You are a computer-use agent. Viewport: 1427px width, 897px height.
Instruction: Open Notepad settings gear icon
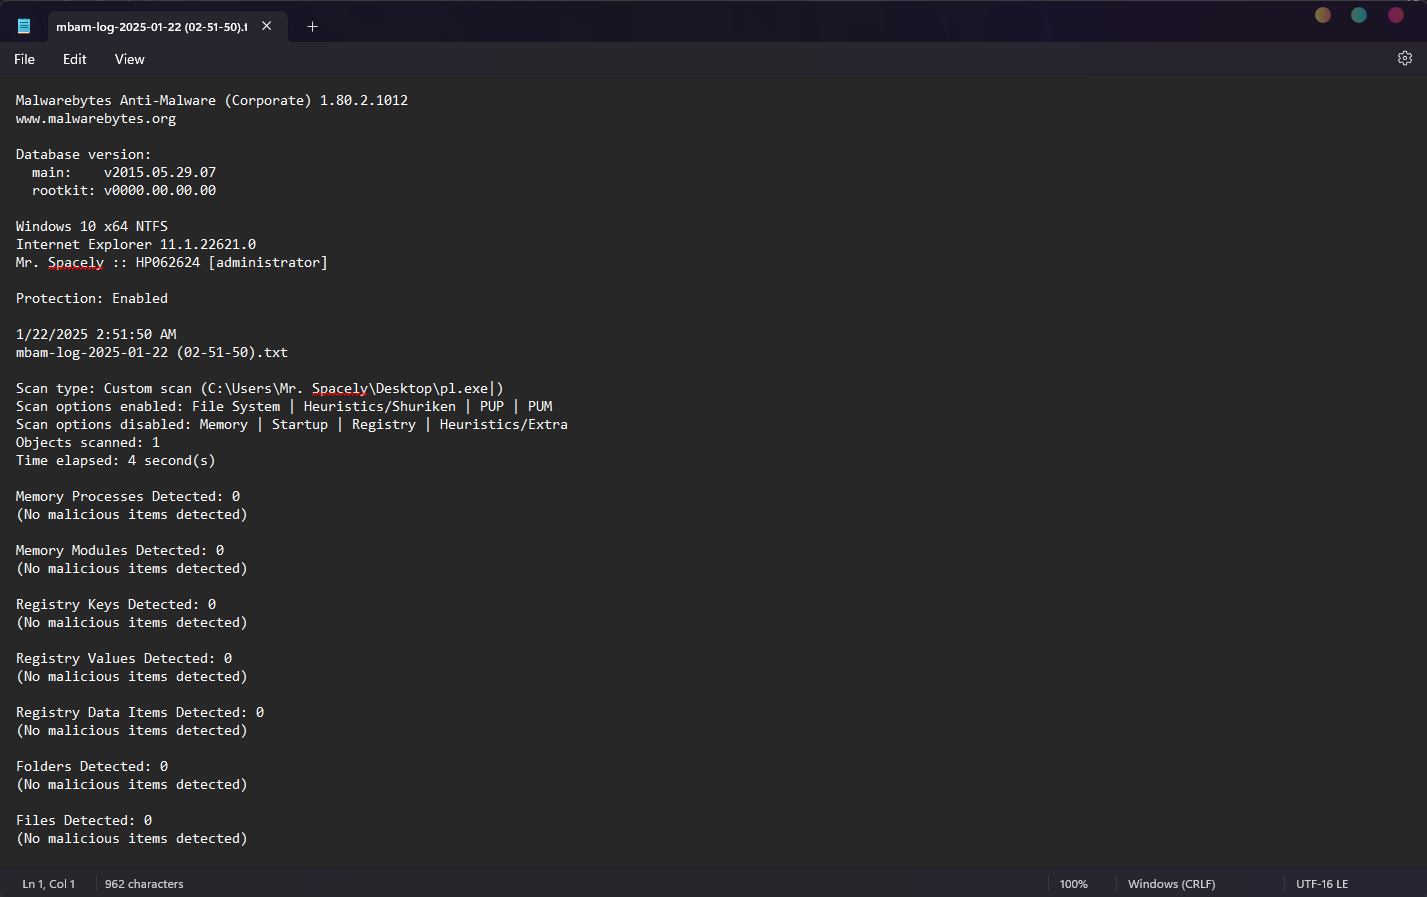[x=1404, y=58]
